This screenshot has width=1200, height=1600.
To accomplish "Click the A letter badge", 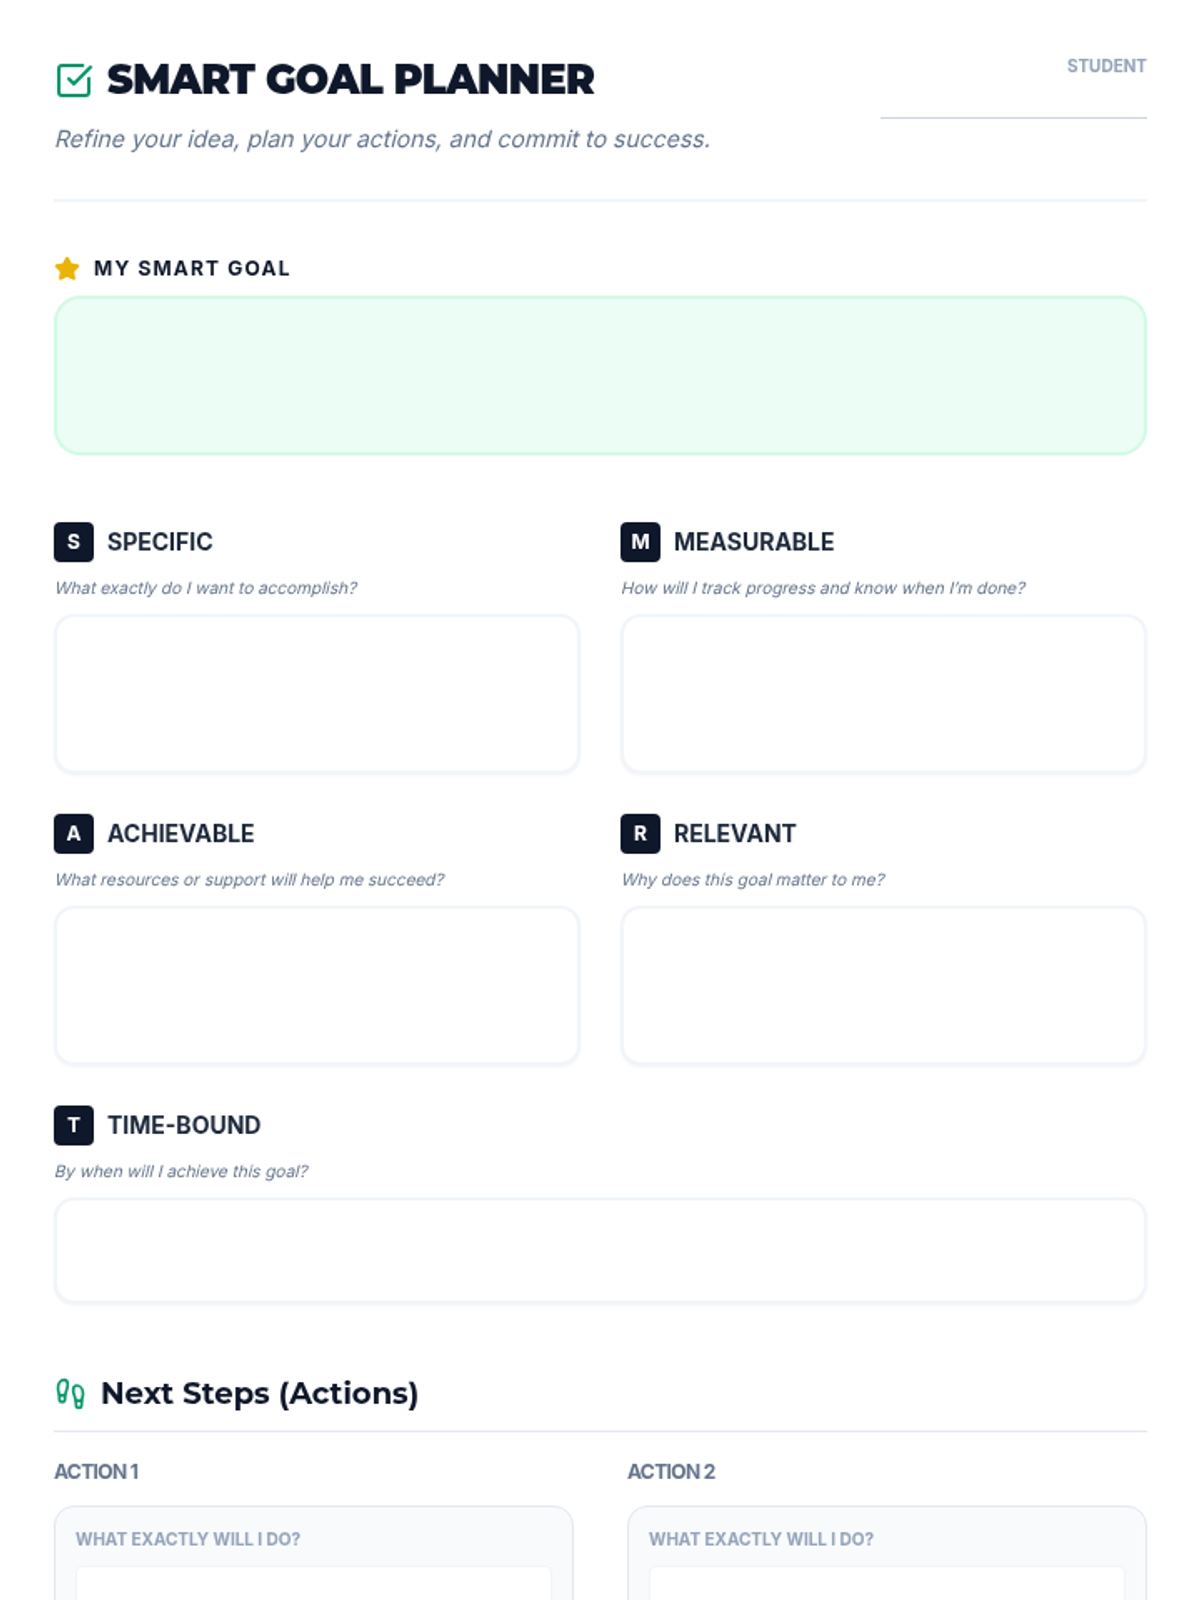I will pyautogui.click(x=74, y=833).
